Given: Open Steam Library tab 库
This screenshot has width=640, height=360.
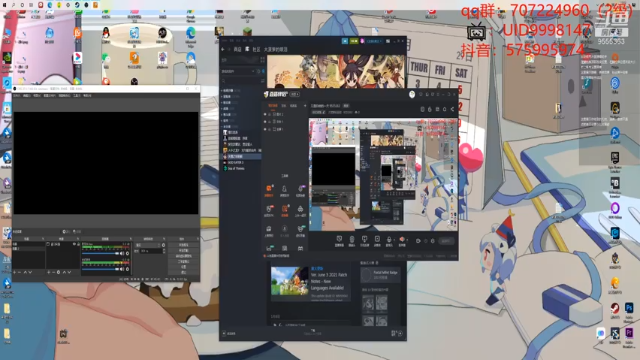Looking at the screenshot, I should (x=247, y=49).
